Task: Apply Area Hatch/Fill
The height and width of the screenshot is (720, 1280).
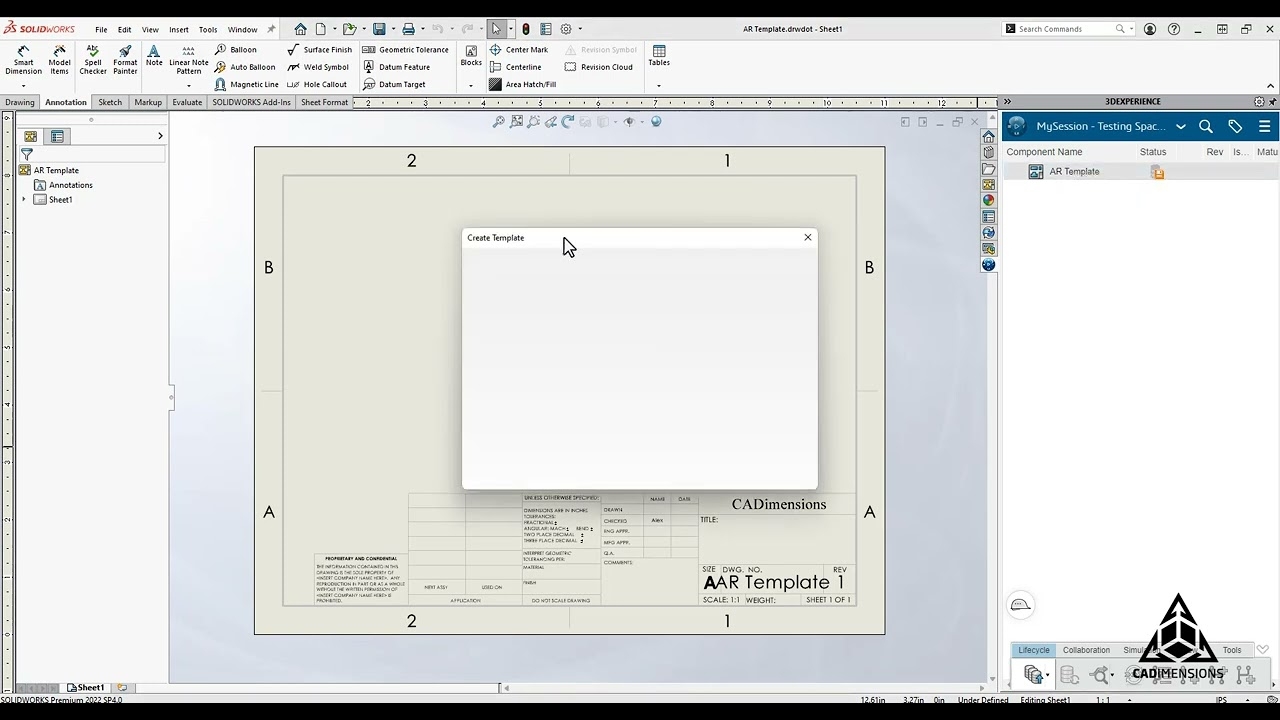Action: coord(522,84)
